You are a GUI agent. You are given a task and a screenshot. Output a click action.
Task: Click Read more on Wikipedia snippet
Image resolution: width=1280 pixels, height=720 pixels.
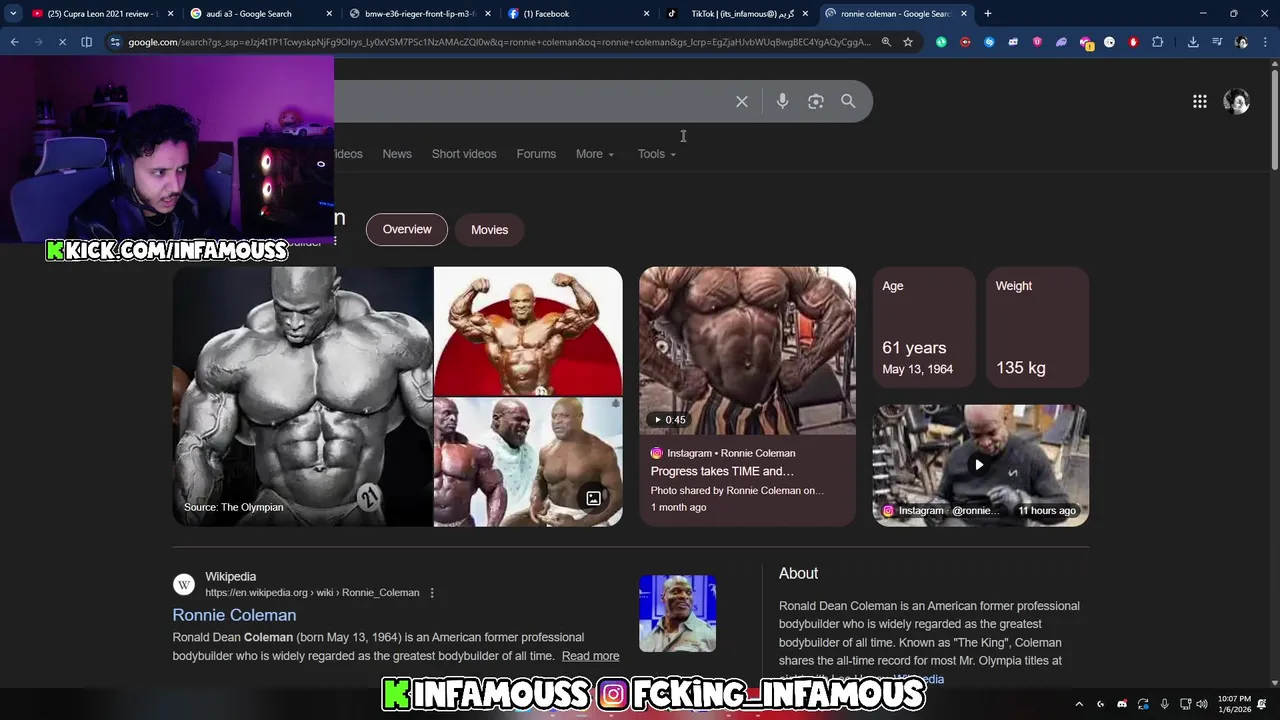590,656
